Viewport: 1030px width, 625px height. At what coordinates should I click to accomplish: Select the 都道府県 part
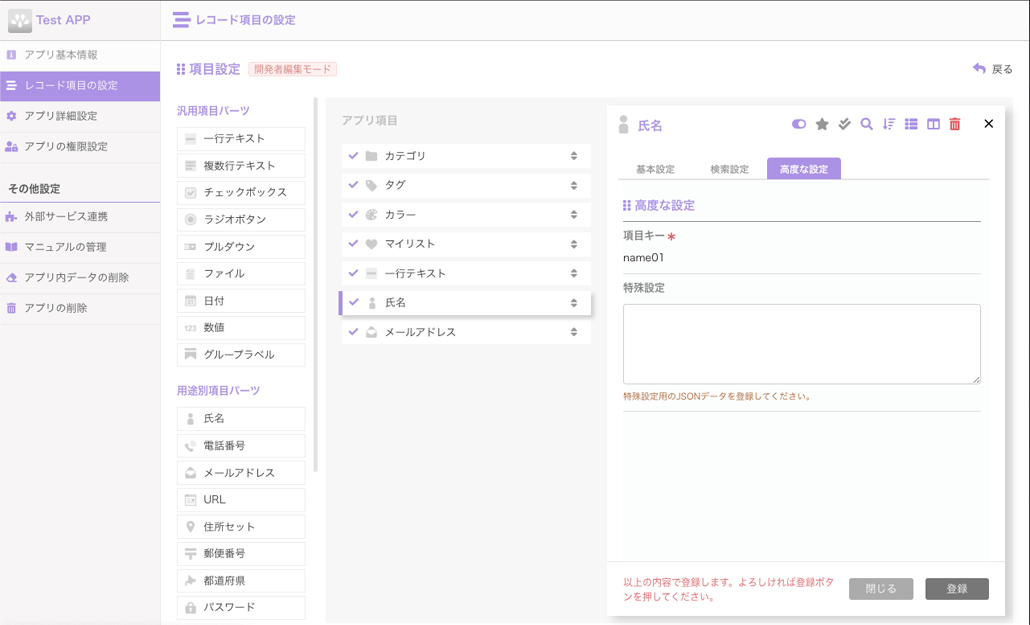click(241, 580)
